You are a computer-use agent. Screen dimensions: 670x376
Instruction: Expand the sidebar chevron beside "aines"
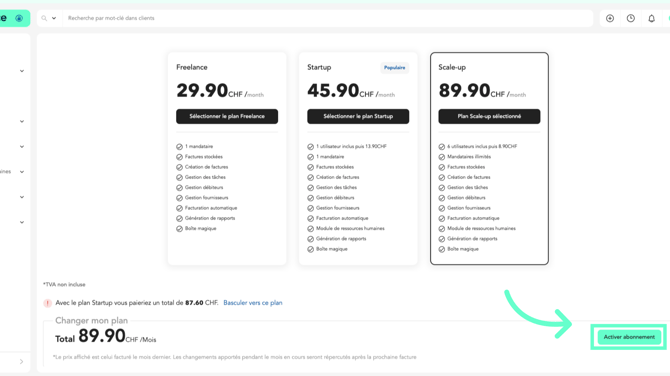(x=22, y=172)
